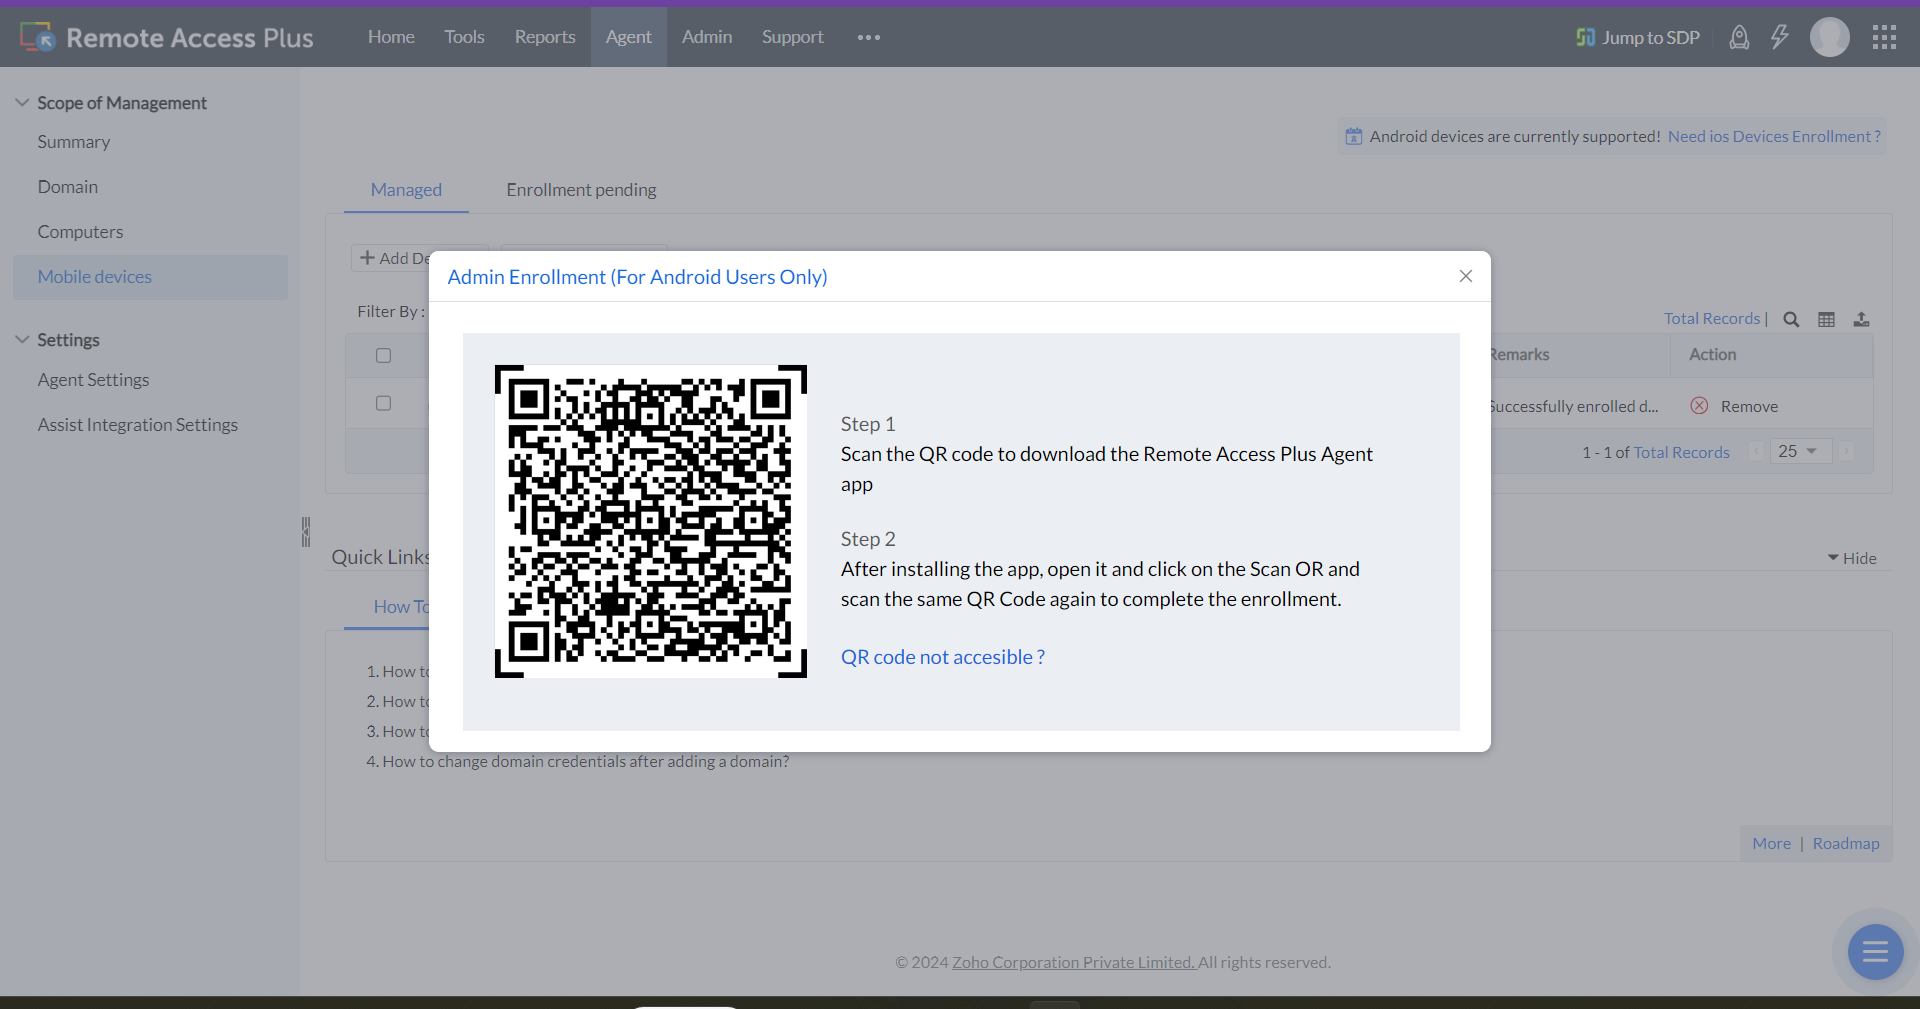Click the sidebar collapse handle
Screen dimensions: 1920x1009
coord(306,532)
